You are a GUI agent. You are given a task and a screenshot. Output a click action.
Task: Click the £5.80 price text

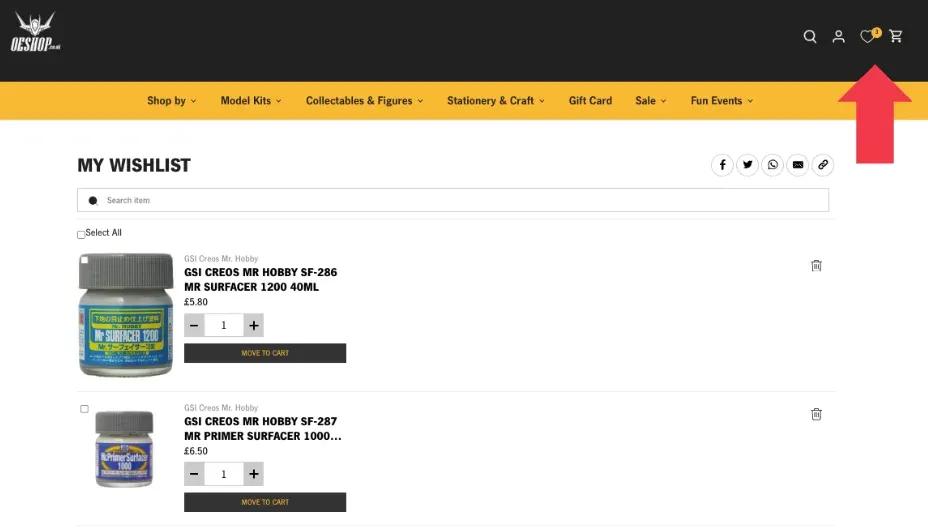pyautogui.click(x=196, y=302)
